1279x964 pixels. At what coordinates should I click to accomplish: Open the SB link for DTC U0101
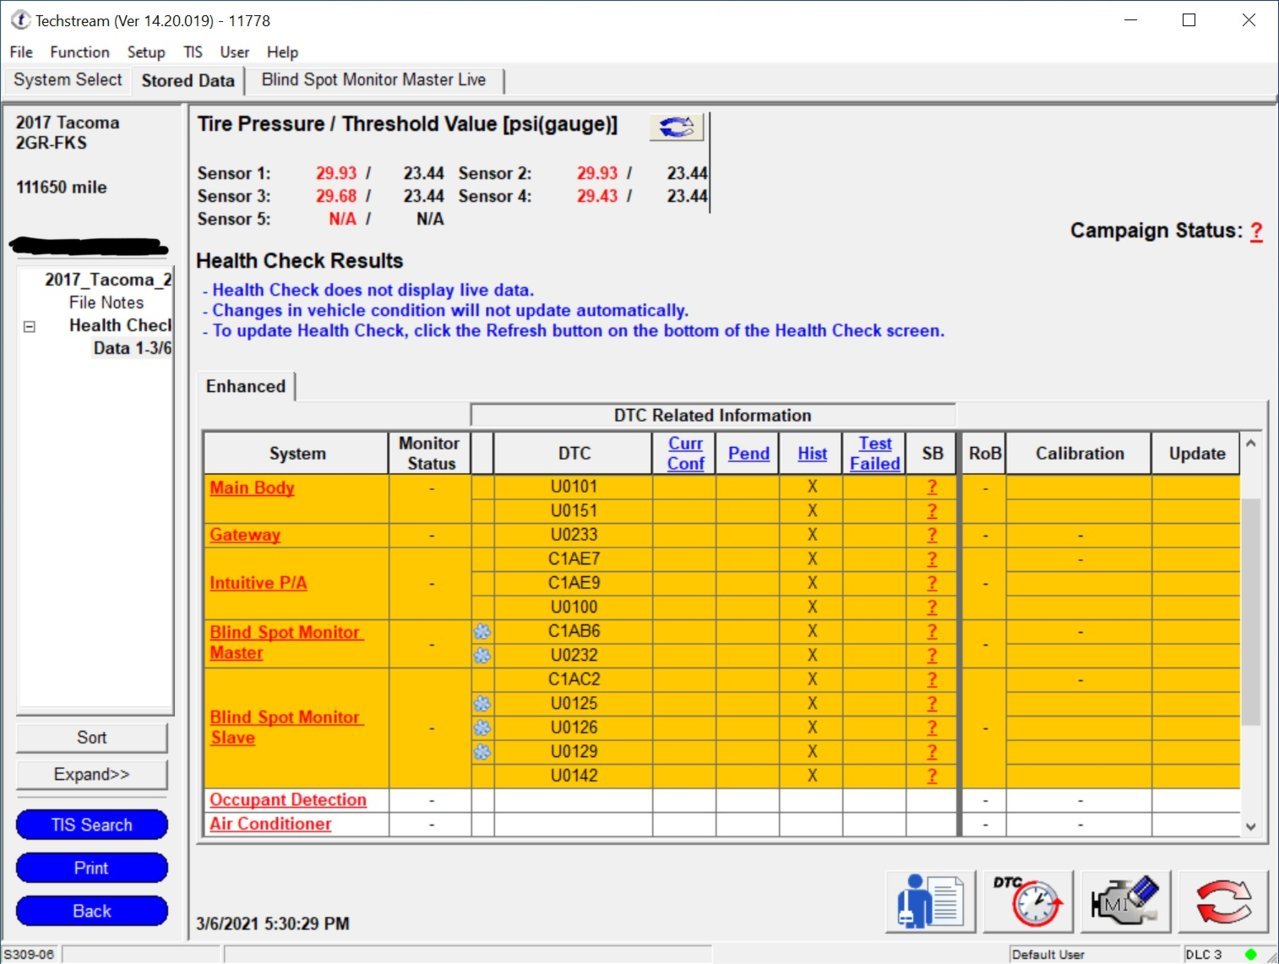[932, 487]
